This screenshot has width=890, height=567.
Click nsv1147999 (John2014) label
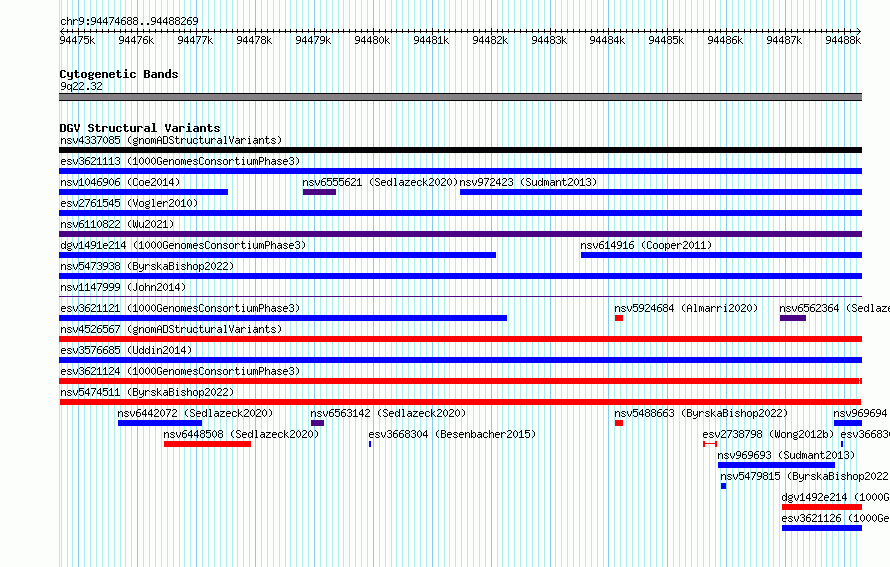click(123, 287)
